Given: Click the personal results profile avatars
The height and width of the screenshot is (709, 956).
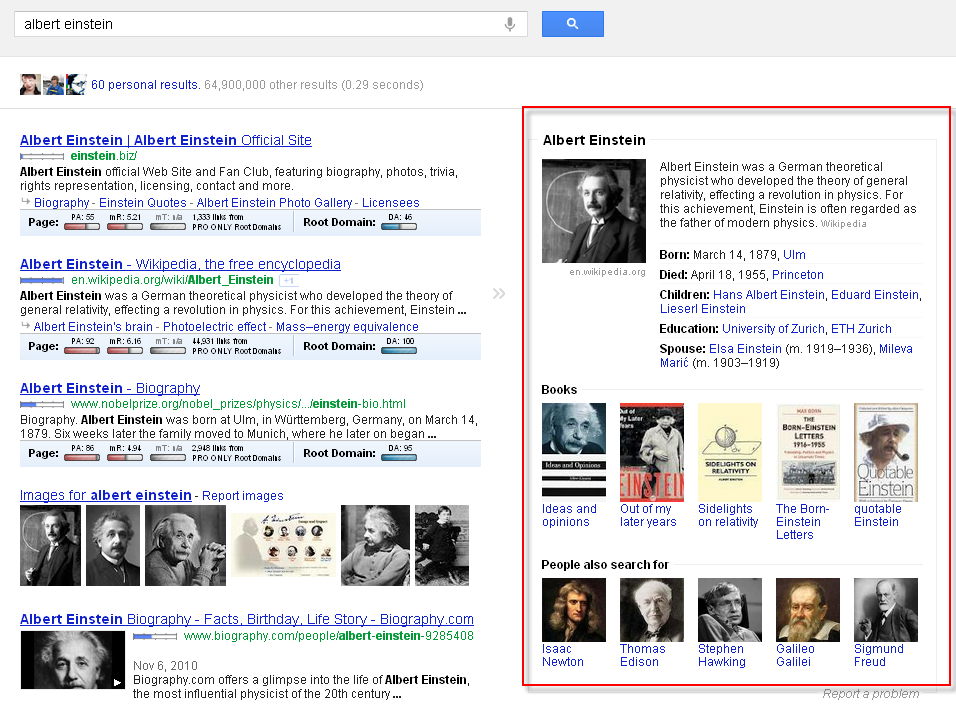Looking at the screenshot, I should [53, 85].
